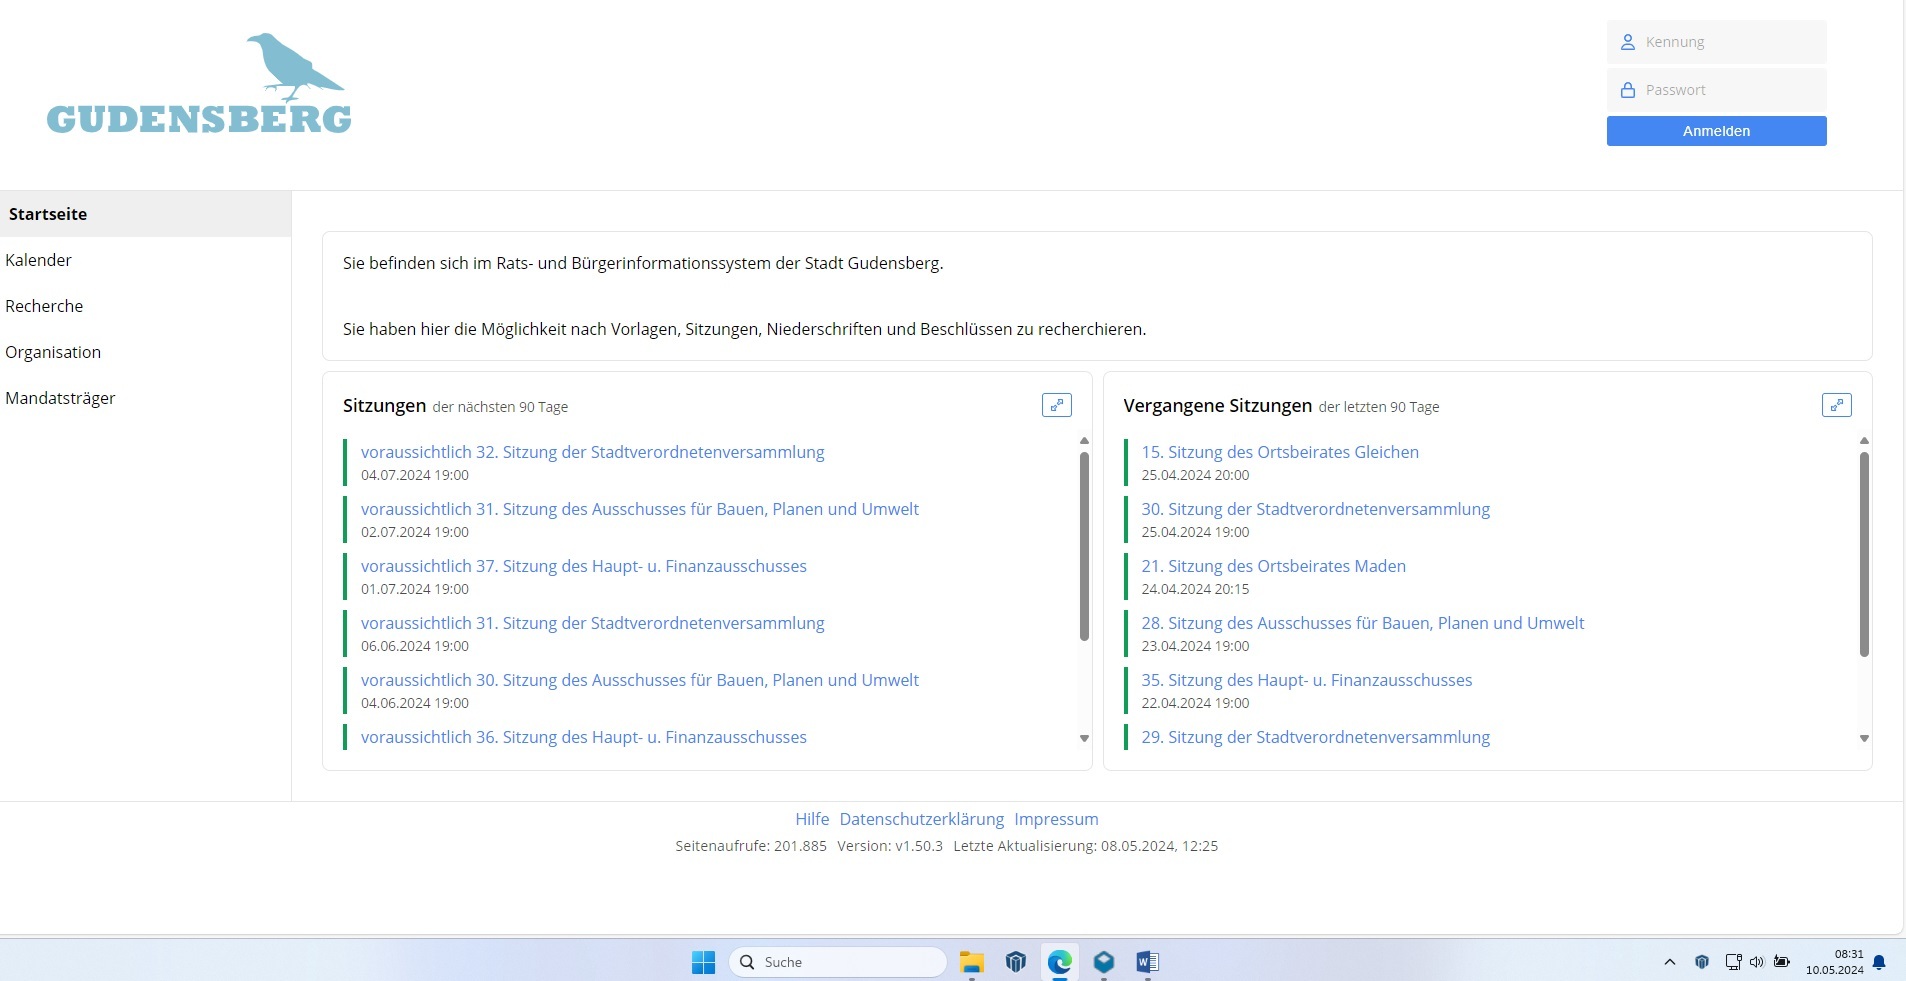
Task: Show hidden system tray icons
Action: 1669,962
